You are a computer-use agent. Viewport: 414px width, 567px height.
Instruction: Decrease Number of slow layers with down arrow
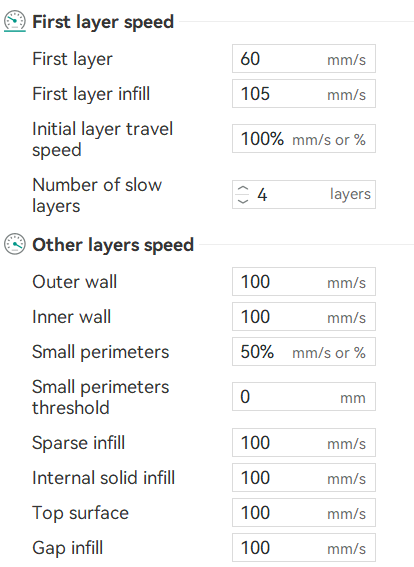tap(243, 200)
